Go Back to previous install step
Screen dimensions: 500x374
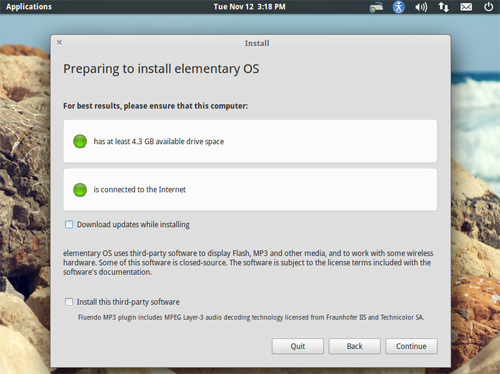(354, 346)
